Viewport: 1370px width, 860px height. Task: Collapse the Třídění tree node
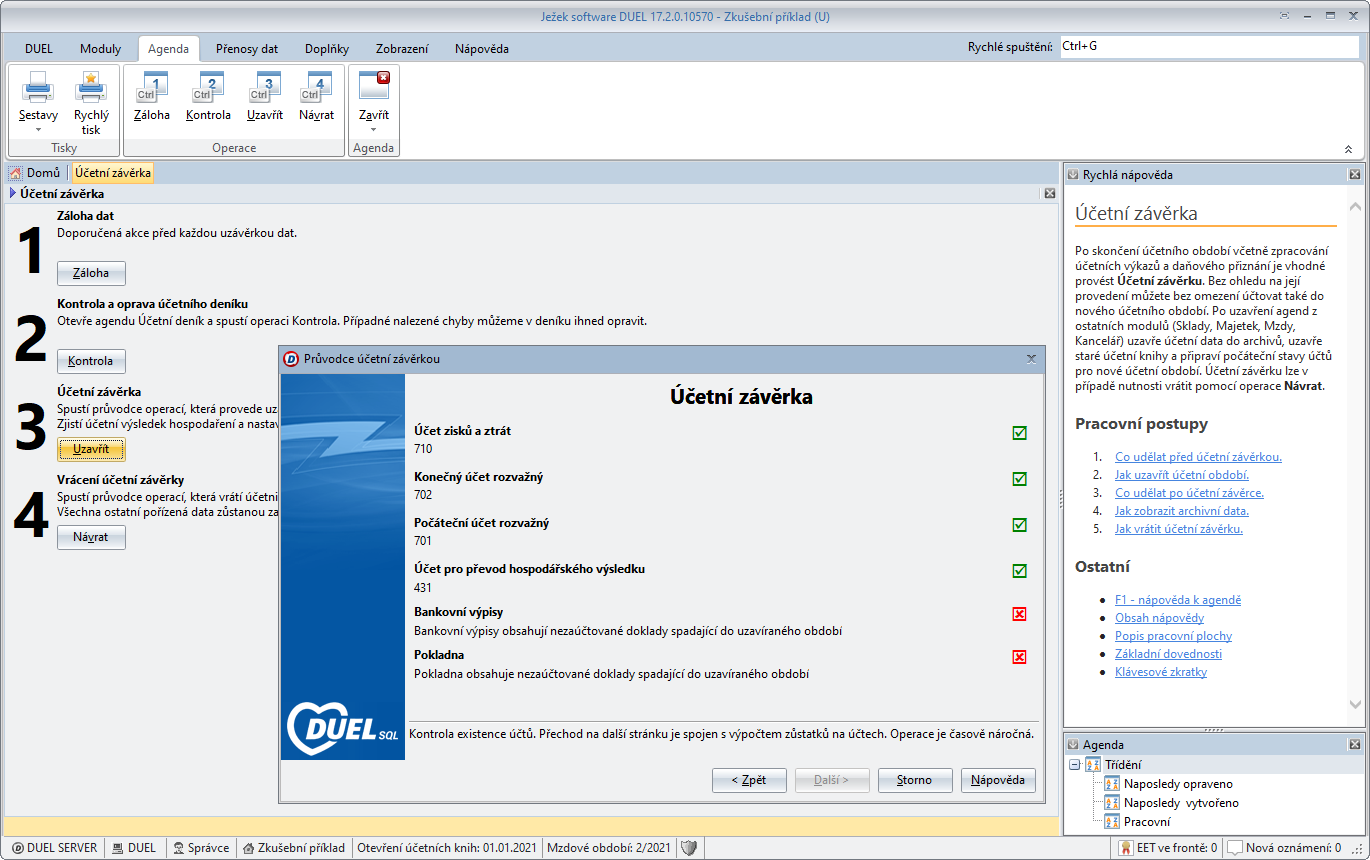click(1075, 764)
